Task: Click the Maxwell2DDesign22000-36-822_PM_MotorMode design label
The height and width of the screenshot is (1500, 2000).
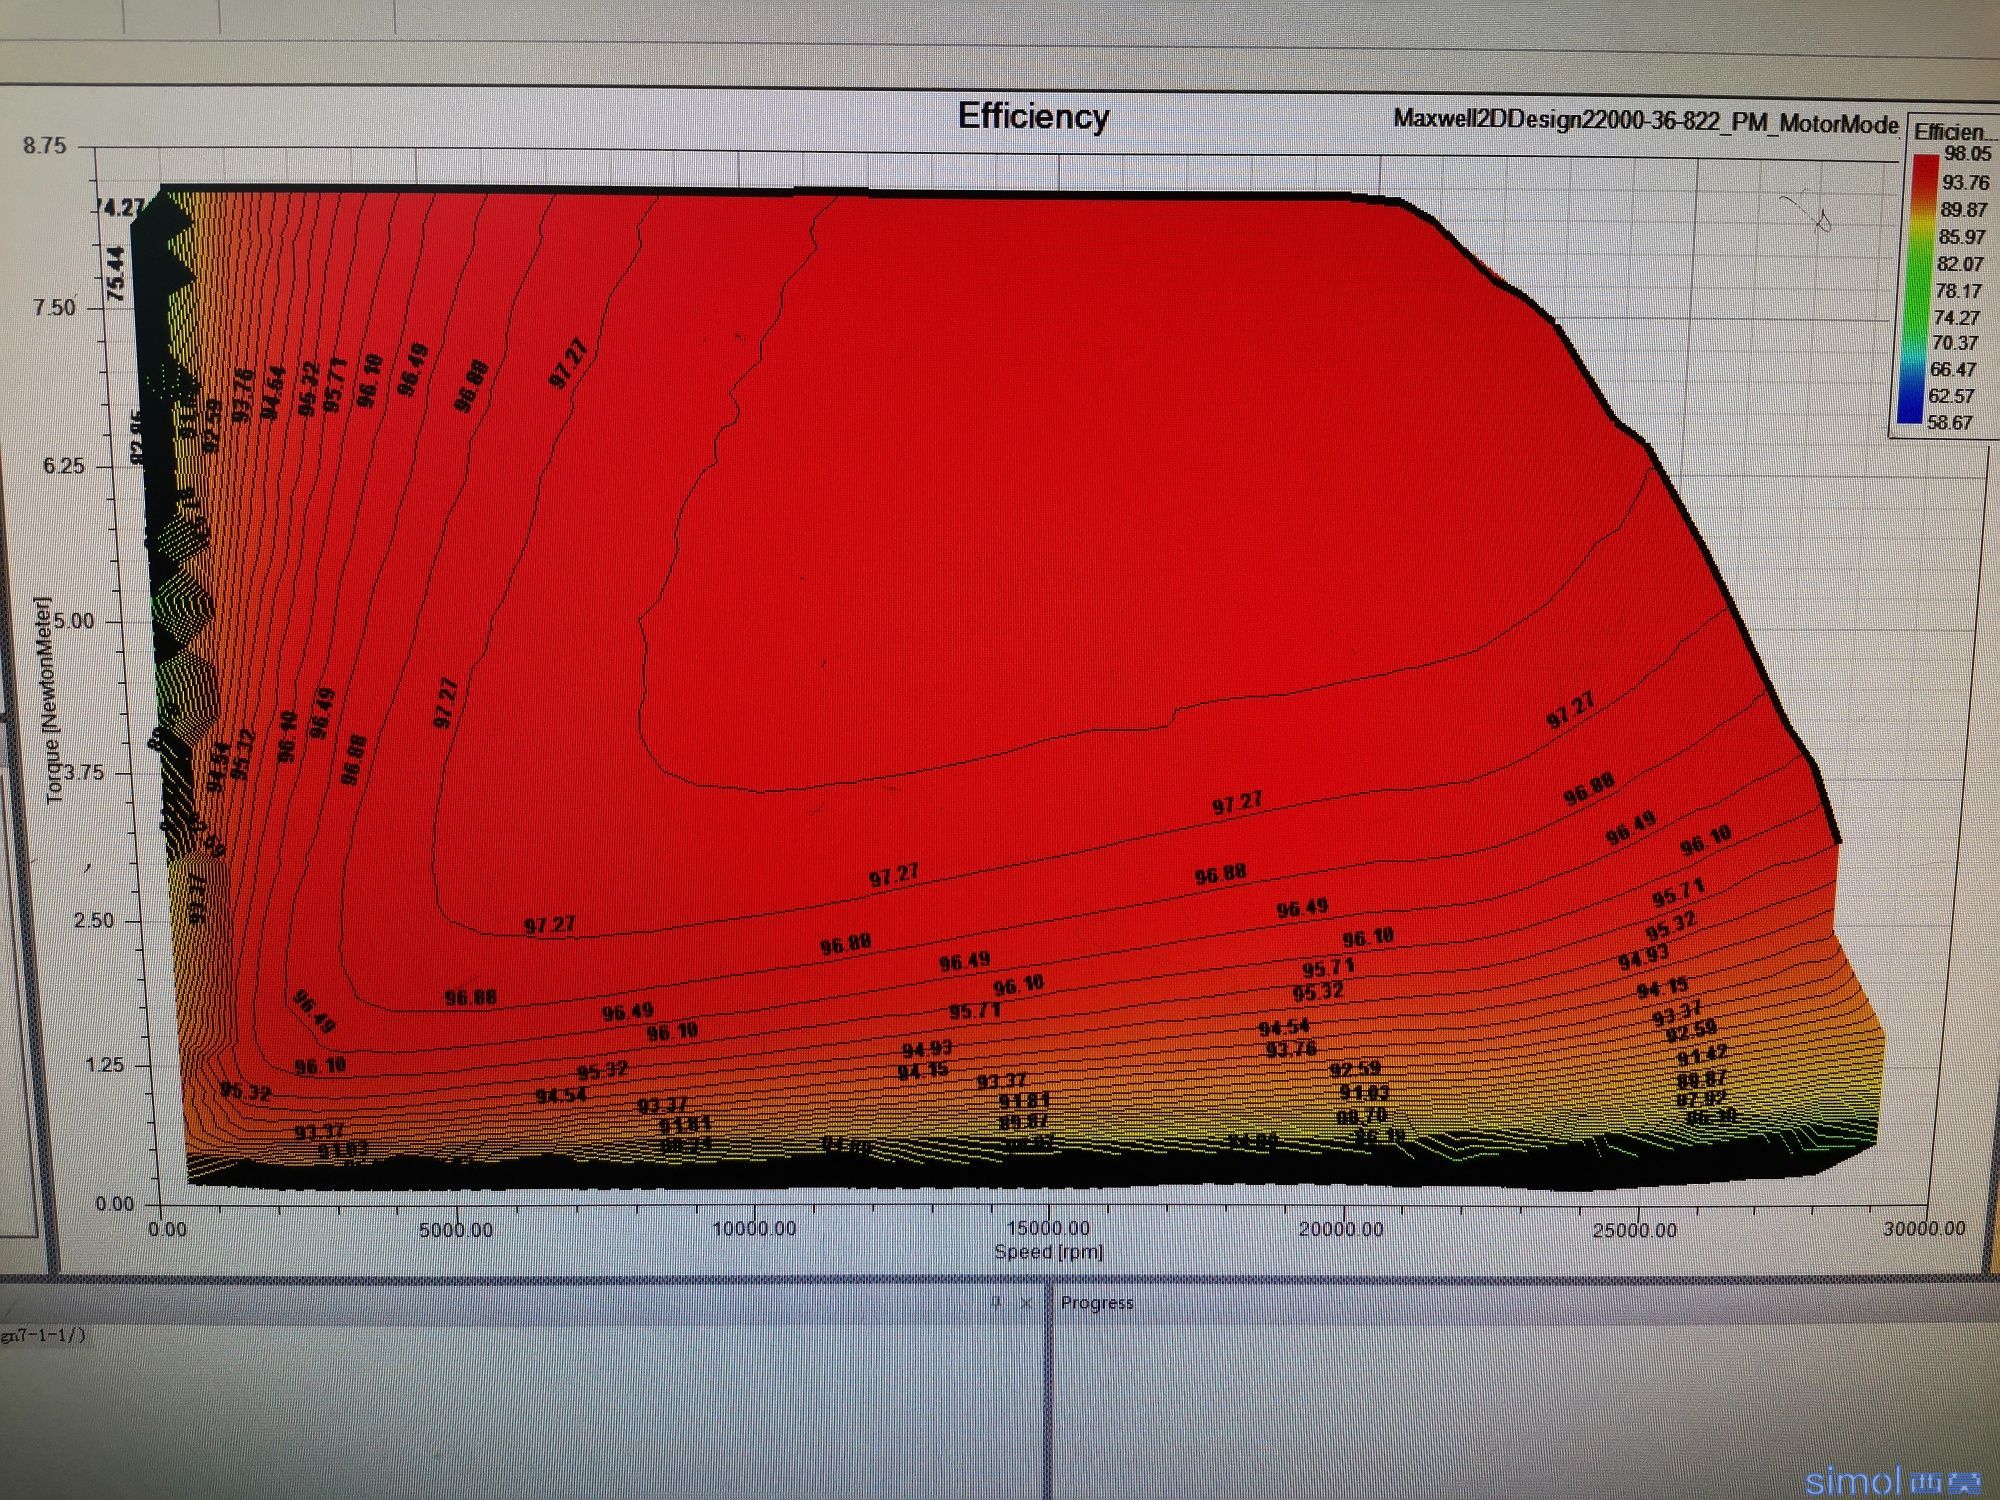Action: click(x=1646, y=121)
